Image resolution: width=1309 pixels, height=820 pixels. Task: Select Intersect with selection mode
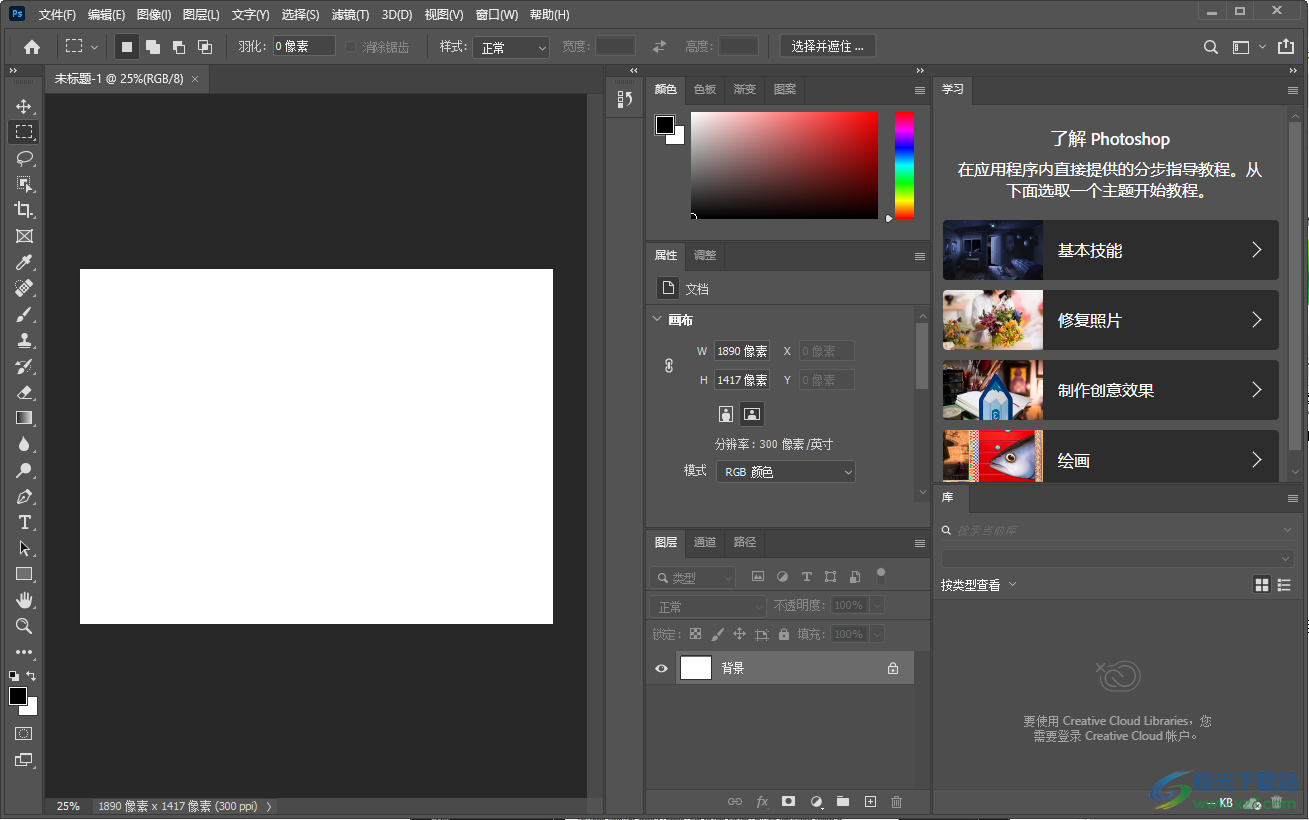pos(205,47)
